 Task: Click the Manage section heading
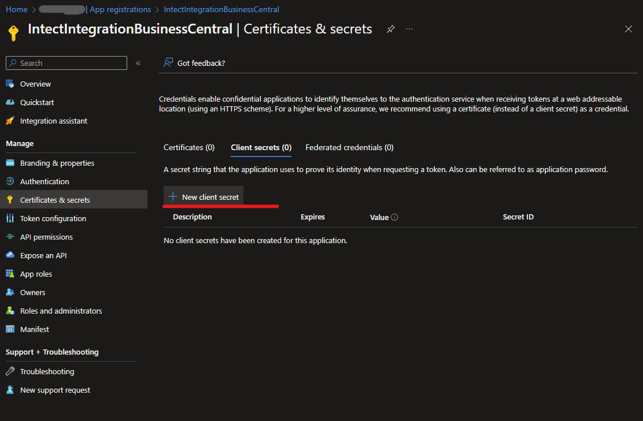pos(20,143)
